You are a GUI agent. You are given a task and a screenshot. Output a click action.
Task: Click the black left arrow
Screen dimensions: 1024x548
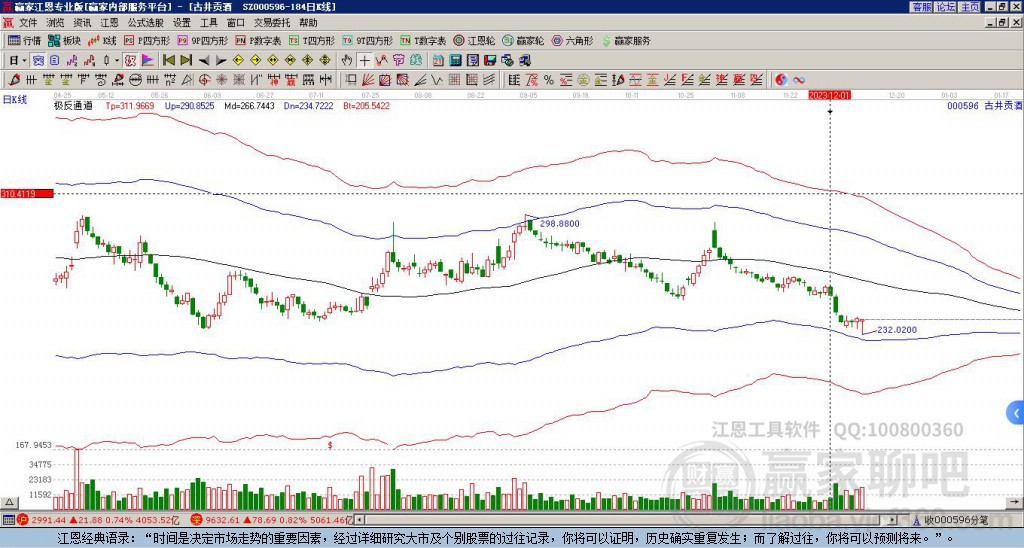pos(204,60)
